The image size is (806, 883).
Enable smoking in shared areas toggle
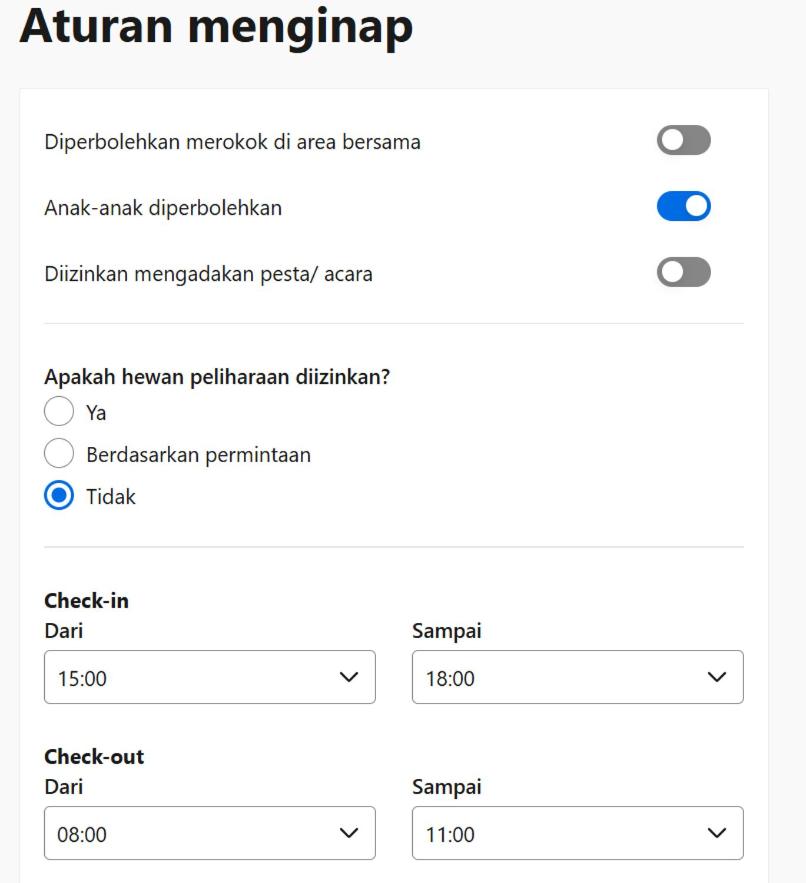point(683,141)
